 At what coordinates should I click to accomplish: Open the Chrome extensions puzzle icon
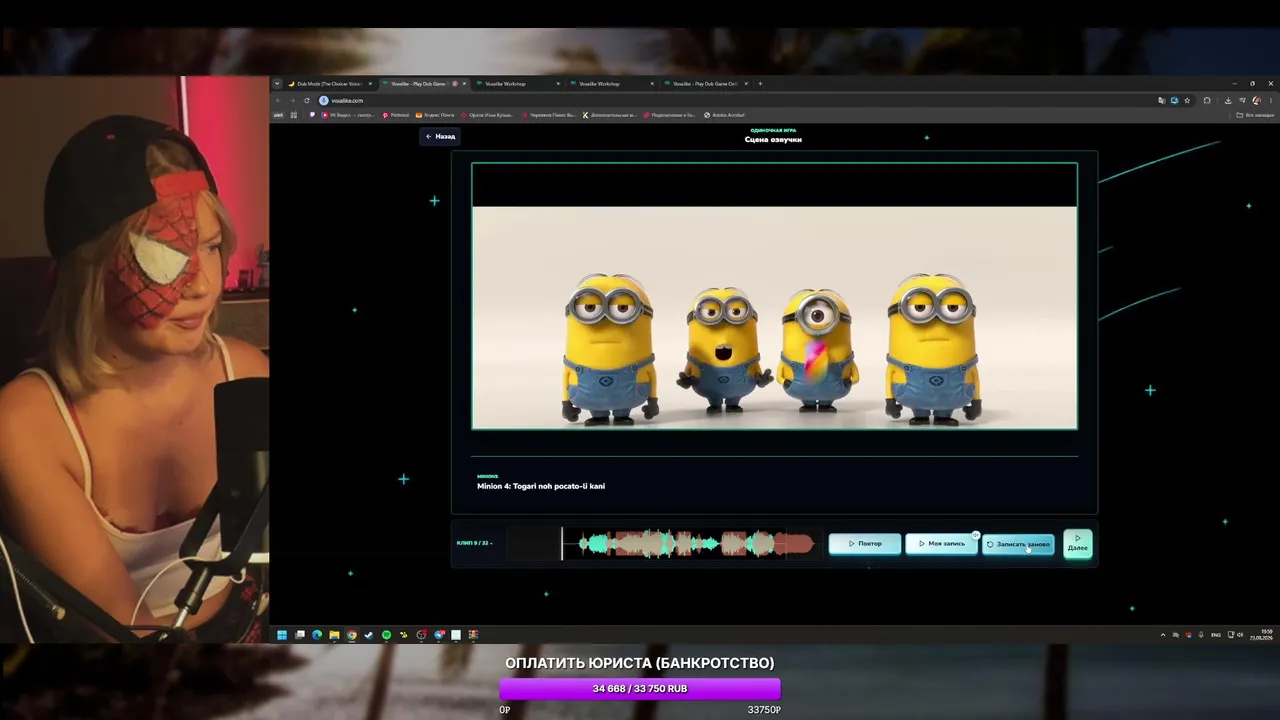click(x=1207, y=100)
